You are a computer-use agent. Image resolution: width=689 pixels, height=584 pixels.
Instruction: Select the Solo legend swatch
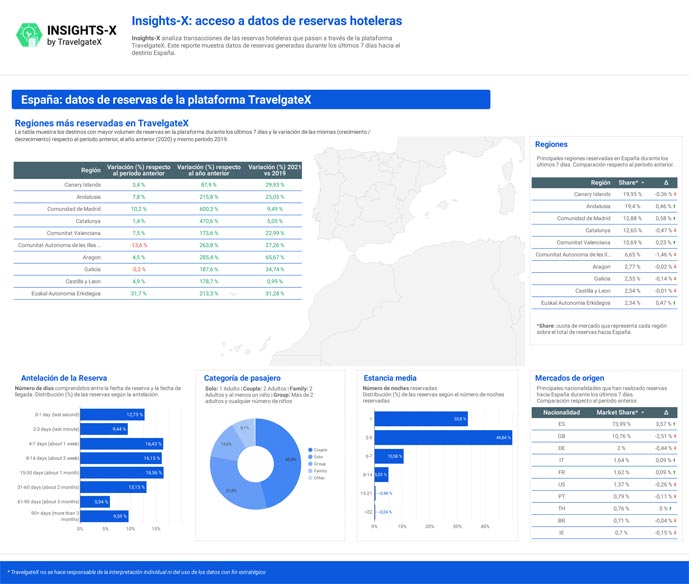[x=310, y=457]
